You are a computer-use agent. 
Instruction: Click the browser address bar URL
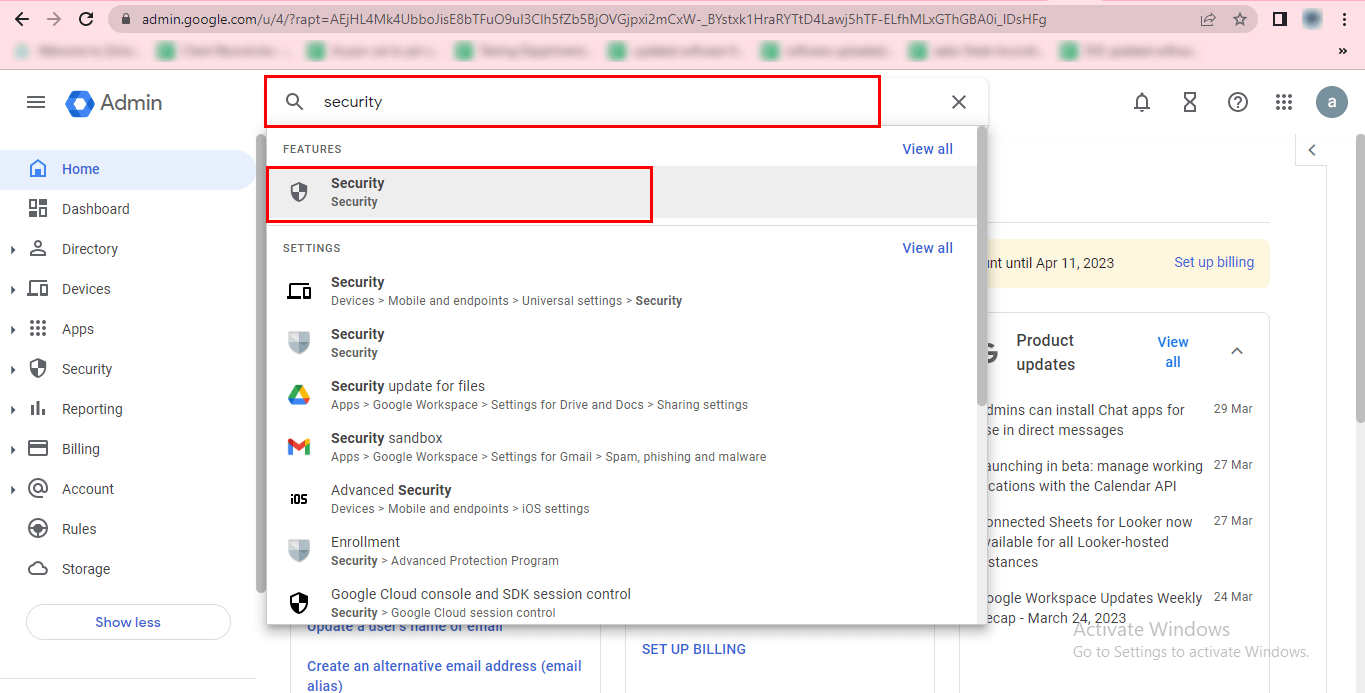tap(594, 19)
